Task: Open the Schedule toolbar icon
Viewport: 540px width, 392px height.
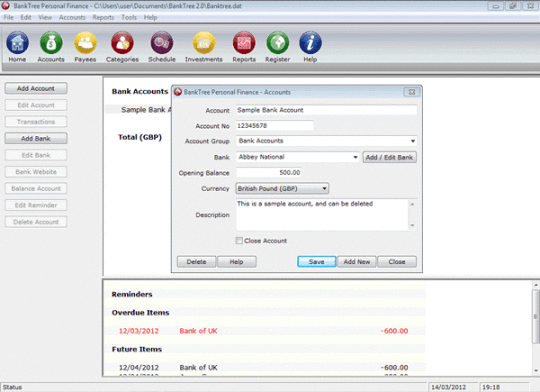Action: point(162,43)
